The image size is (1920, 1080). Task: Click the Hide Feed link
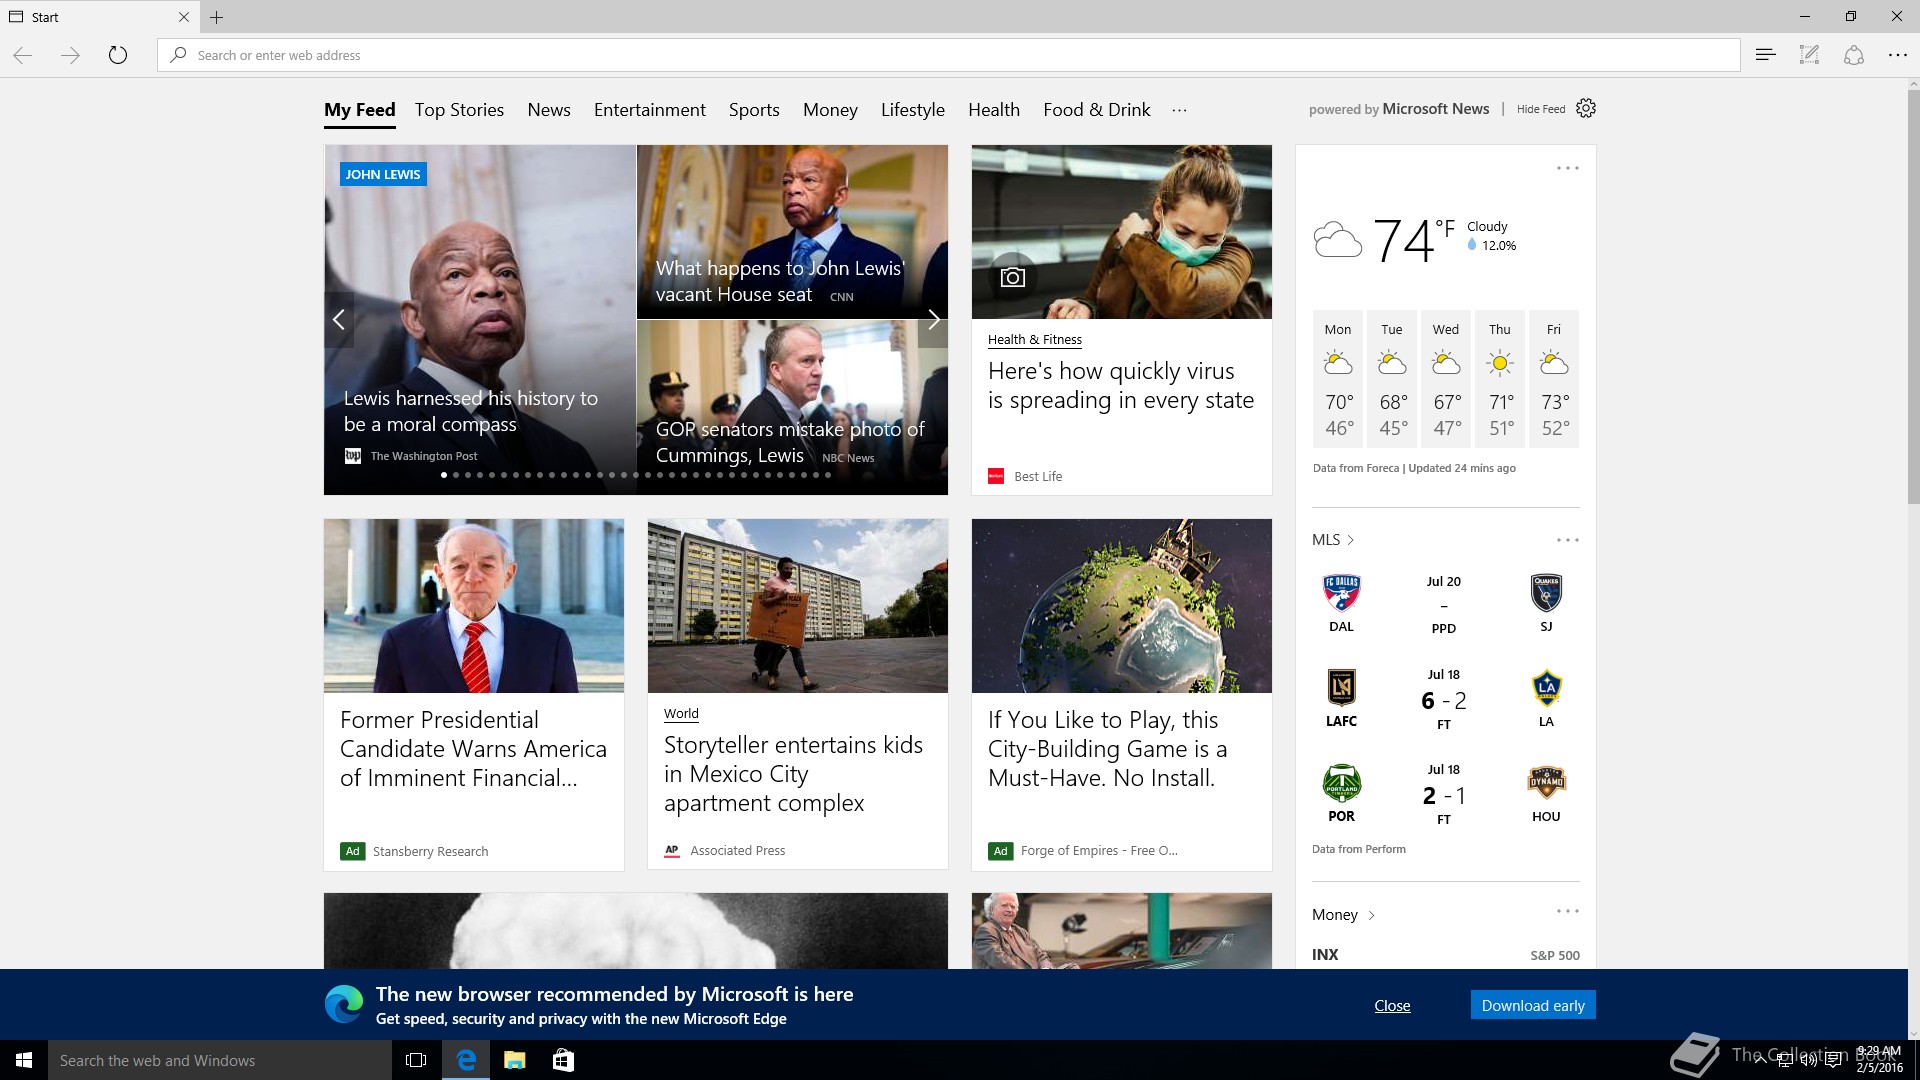pyautogui.click(x=1541, y=109)
